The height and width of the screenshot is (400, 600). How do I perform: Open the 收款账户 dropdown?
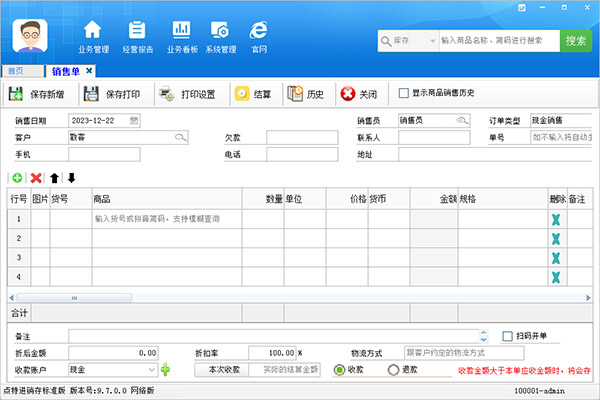(x=152, y=370)
